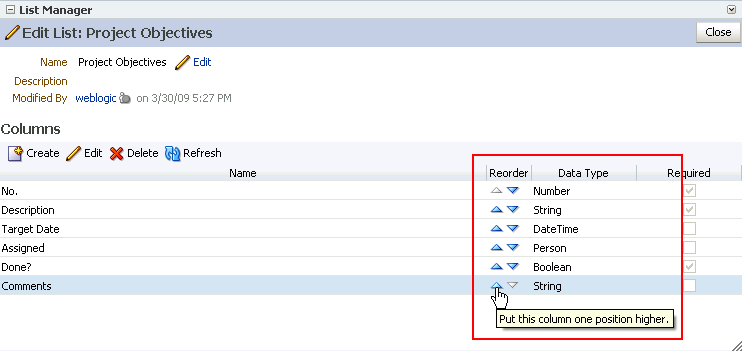Image resolution: width=742 pixels, height=364 pixels.
Task: Click the Reorder column header
Action: click(509, 173)
